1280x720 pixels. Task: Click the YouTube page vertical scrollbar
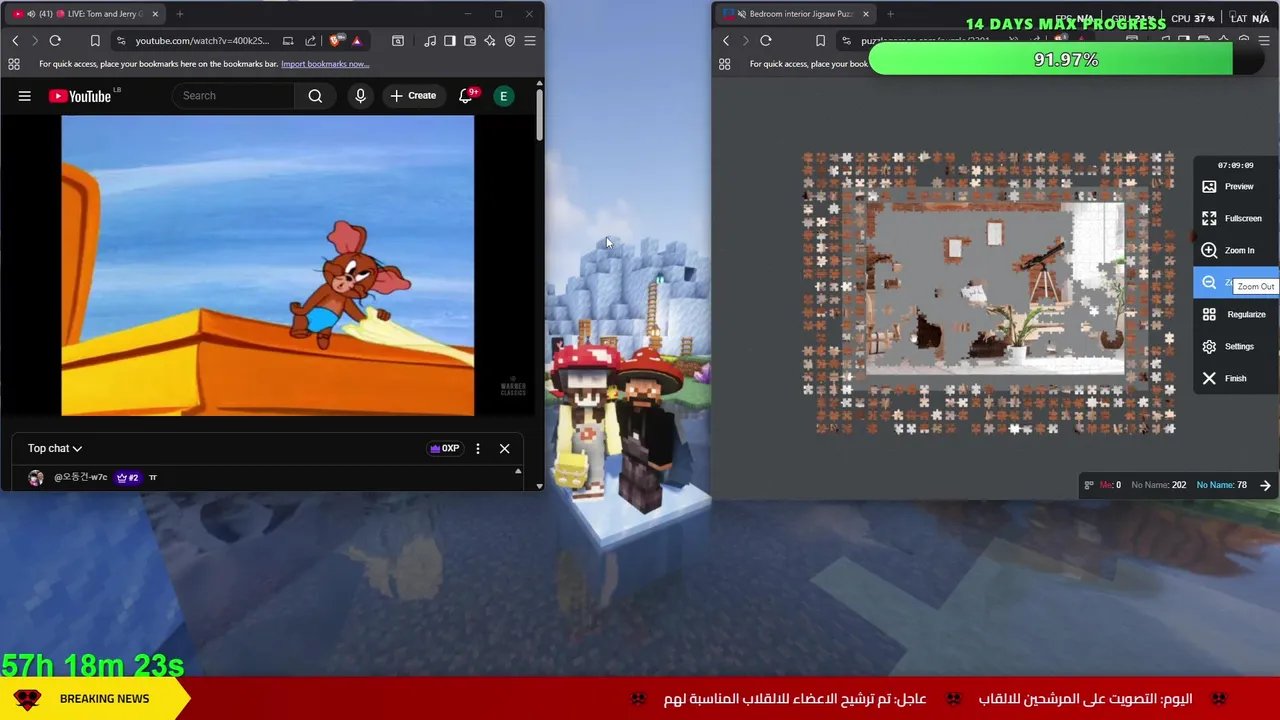540,115
